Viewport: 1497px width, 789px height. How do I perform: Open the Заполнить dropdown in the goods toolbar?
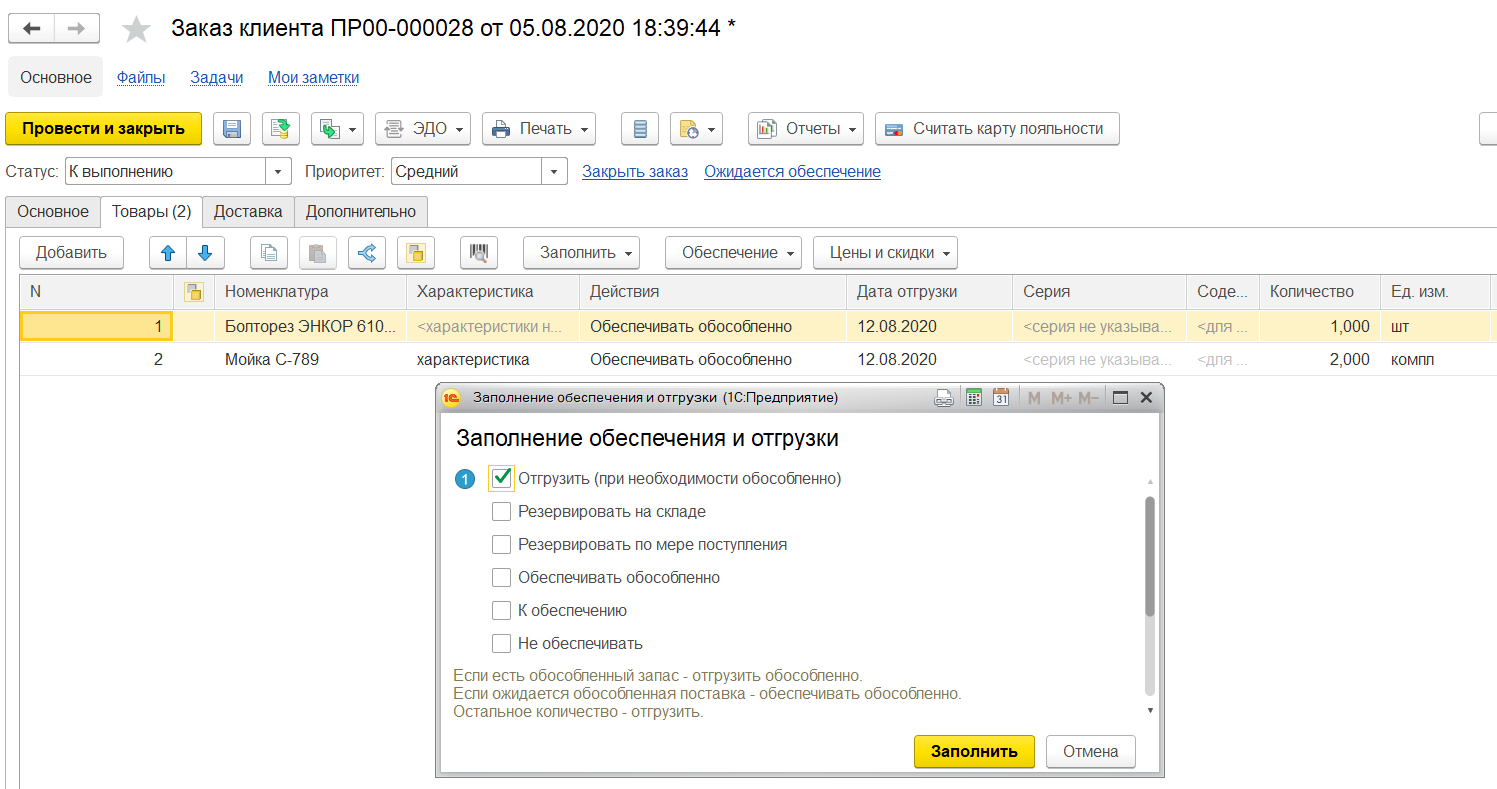[x=581, y=253]
